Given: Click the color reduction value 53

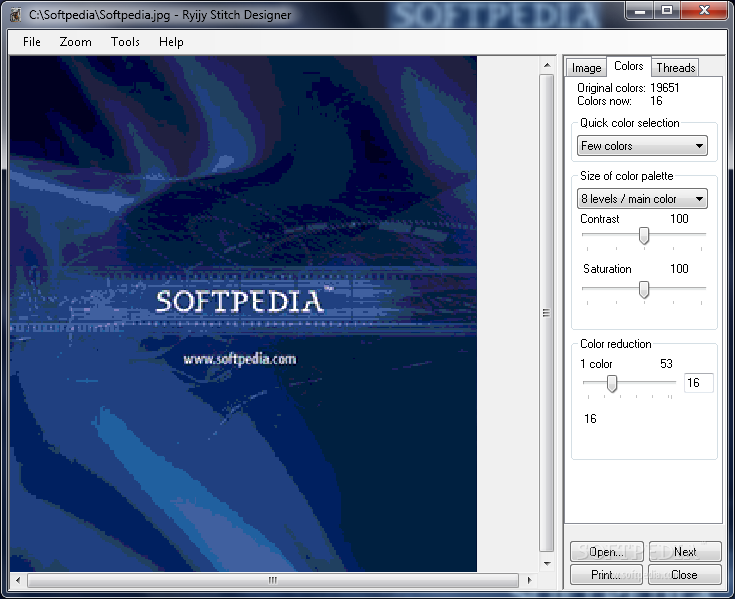Looking at the screenshot, I should pyautogui.click(x=666, y=364).
